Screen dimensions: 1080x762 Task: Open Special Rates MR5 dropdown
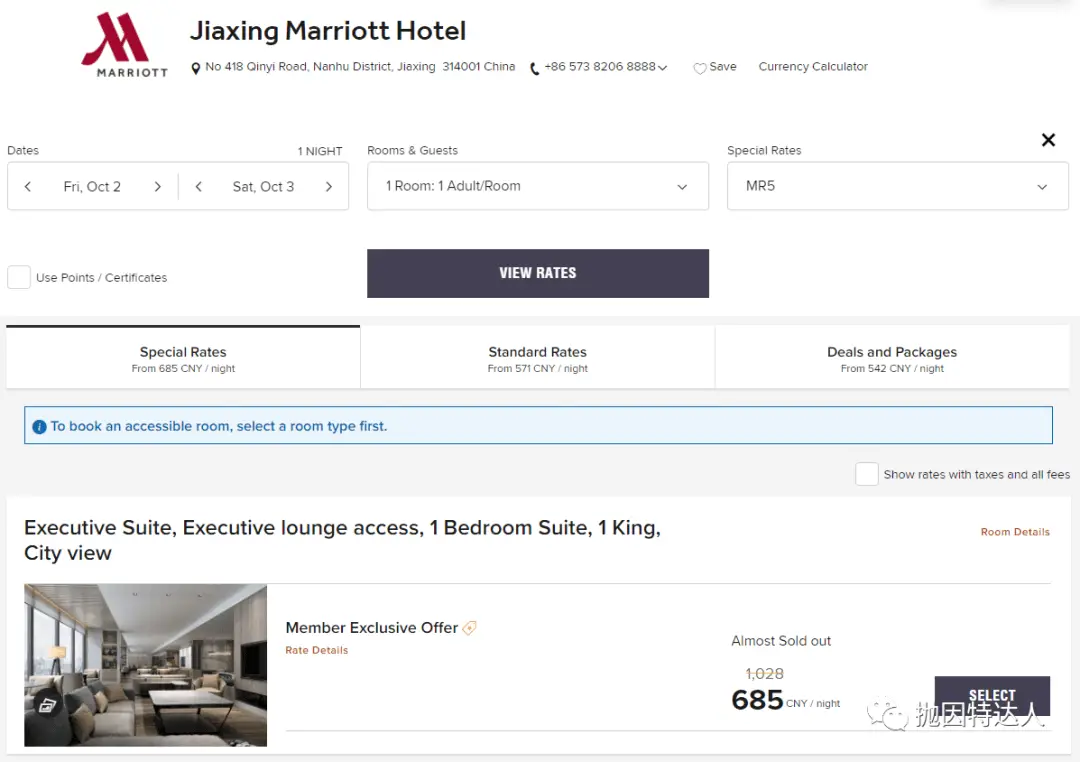[x=897, y=187]
